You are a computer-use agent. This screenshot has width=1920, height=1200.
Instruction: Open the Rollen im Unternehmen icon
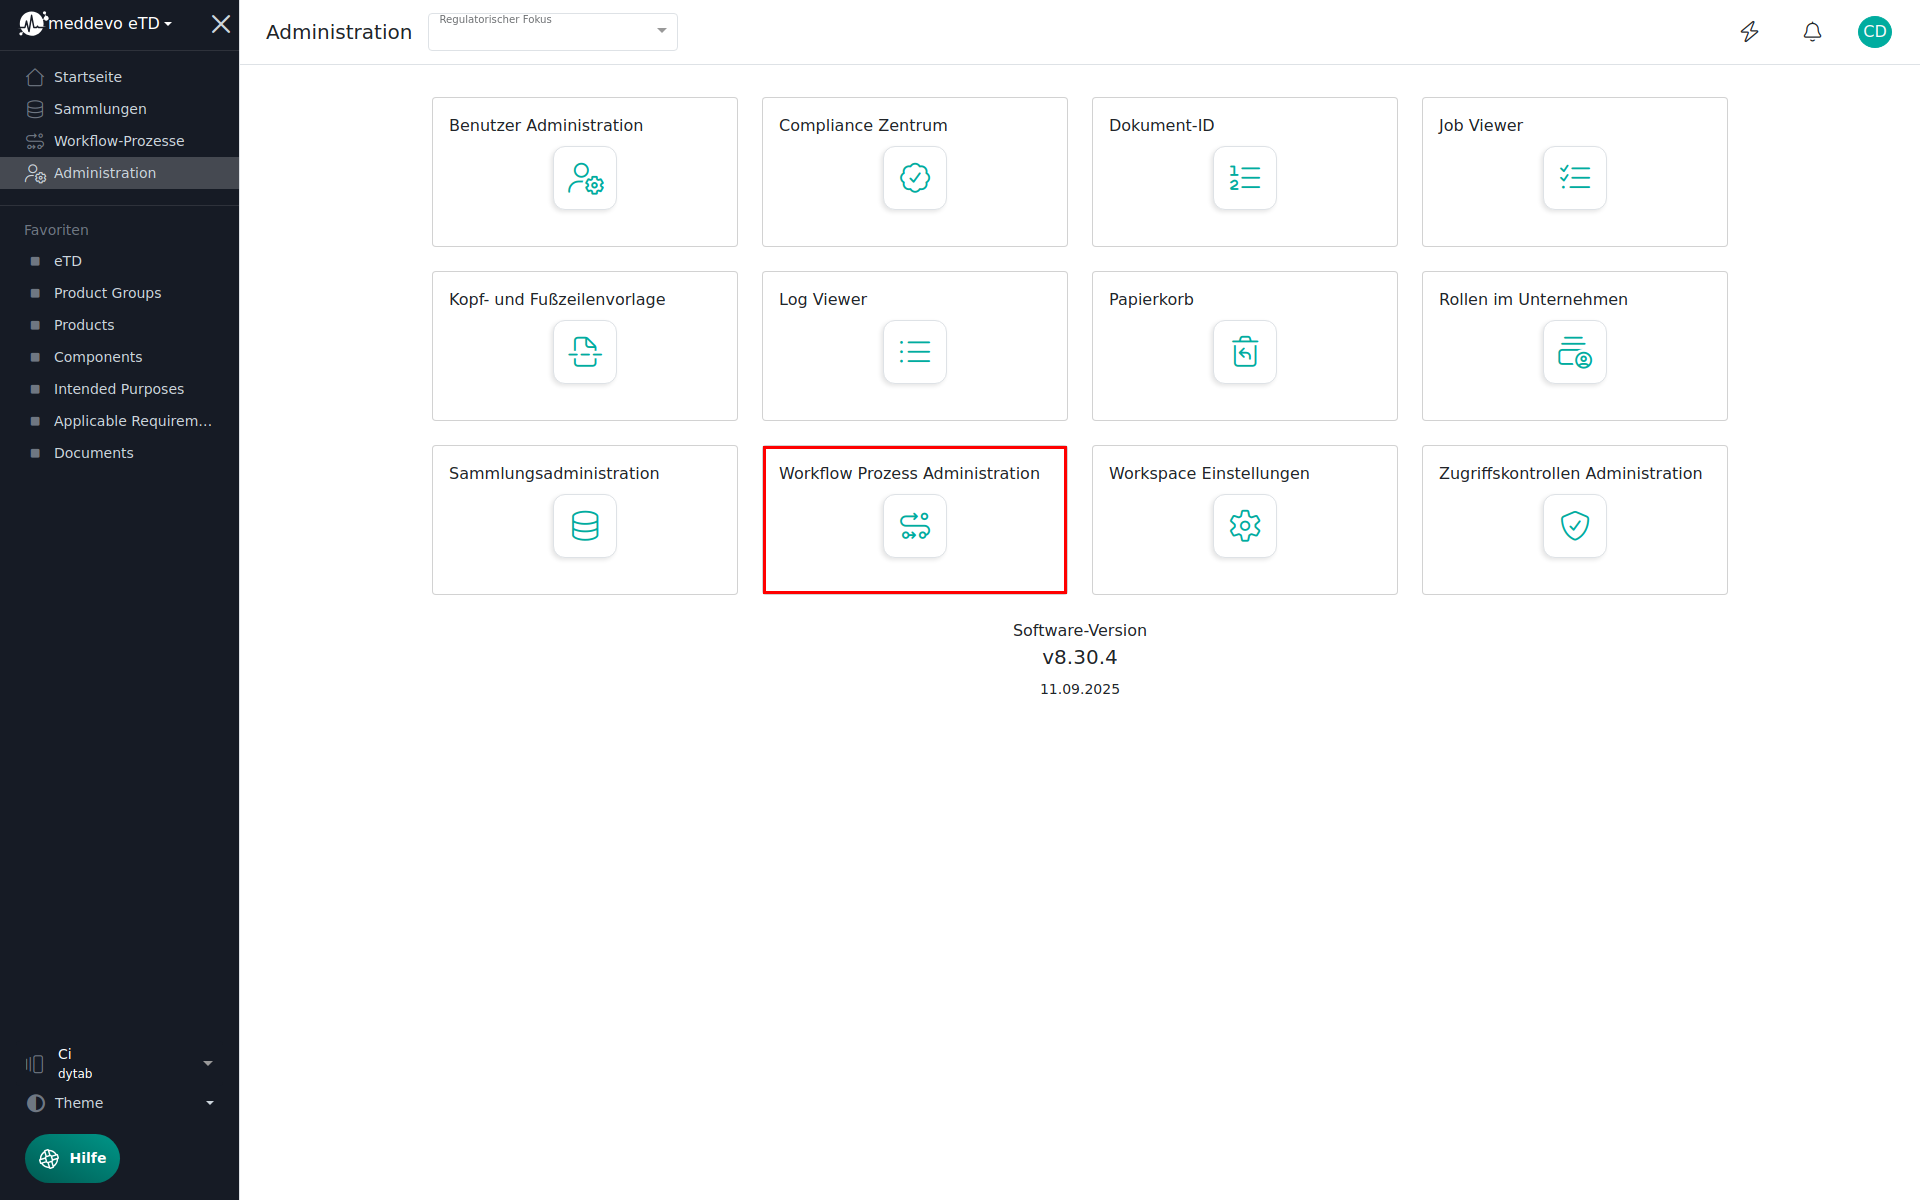pos(1575,352)
